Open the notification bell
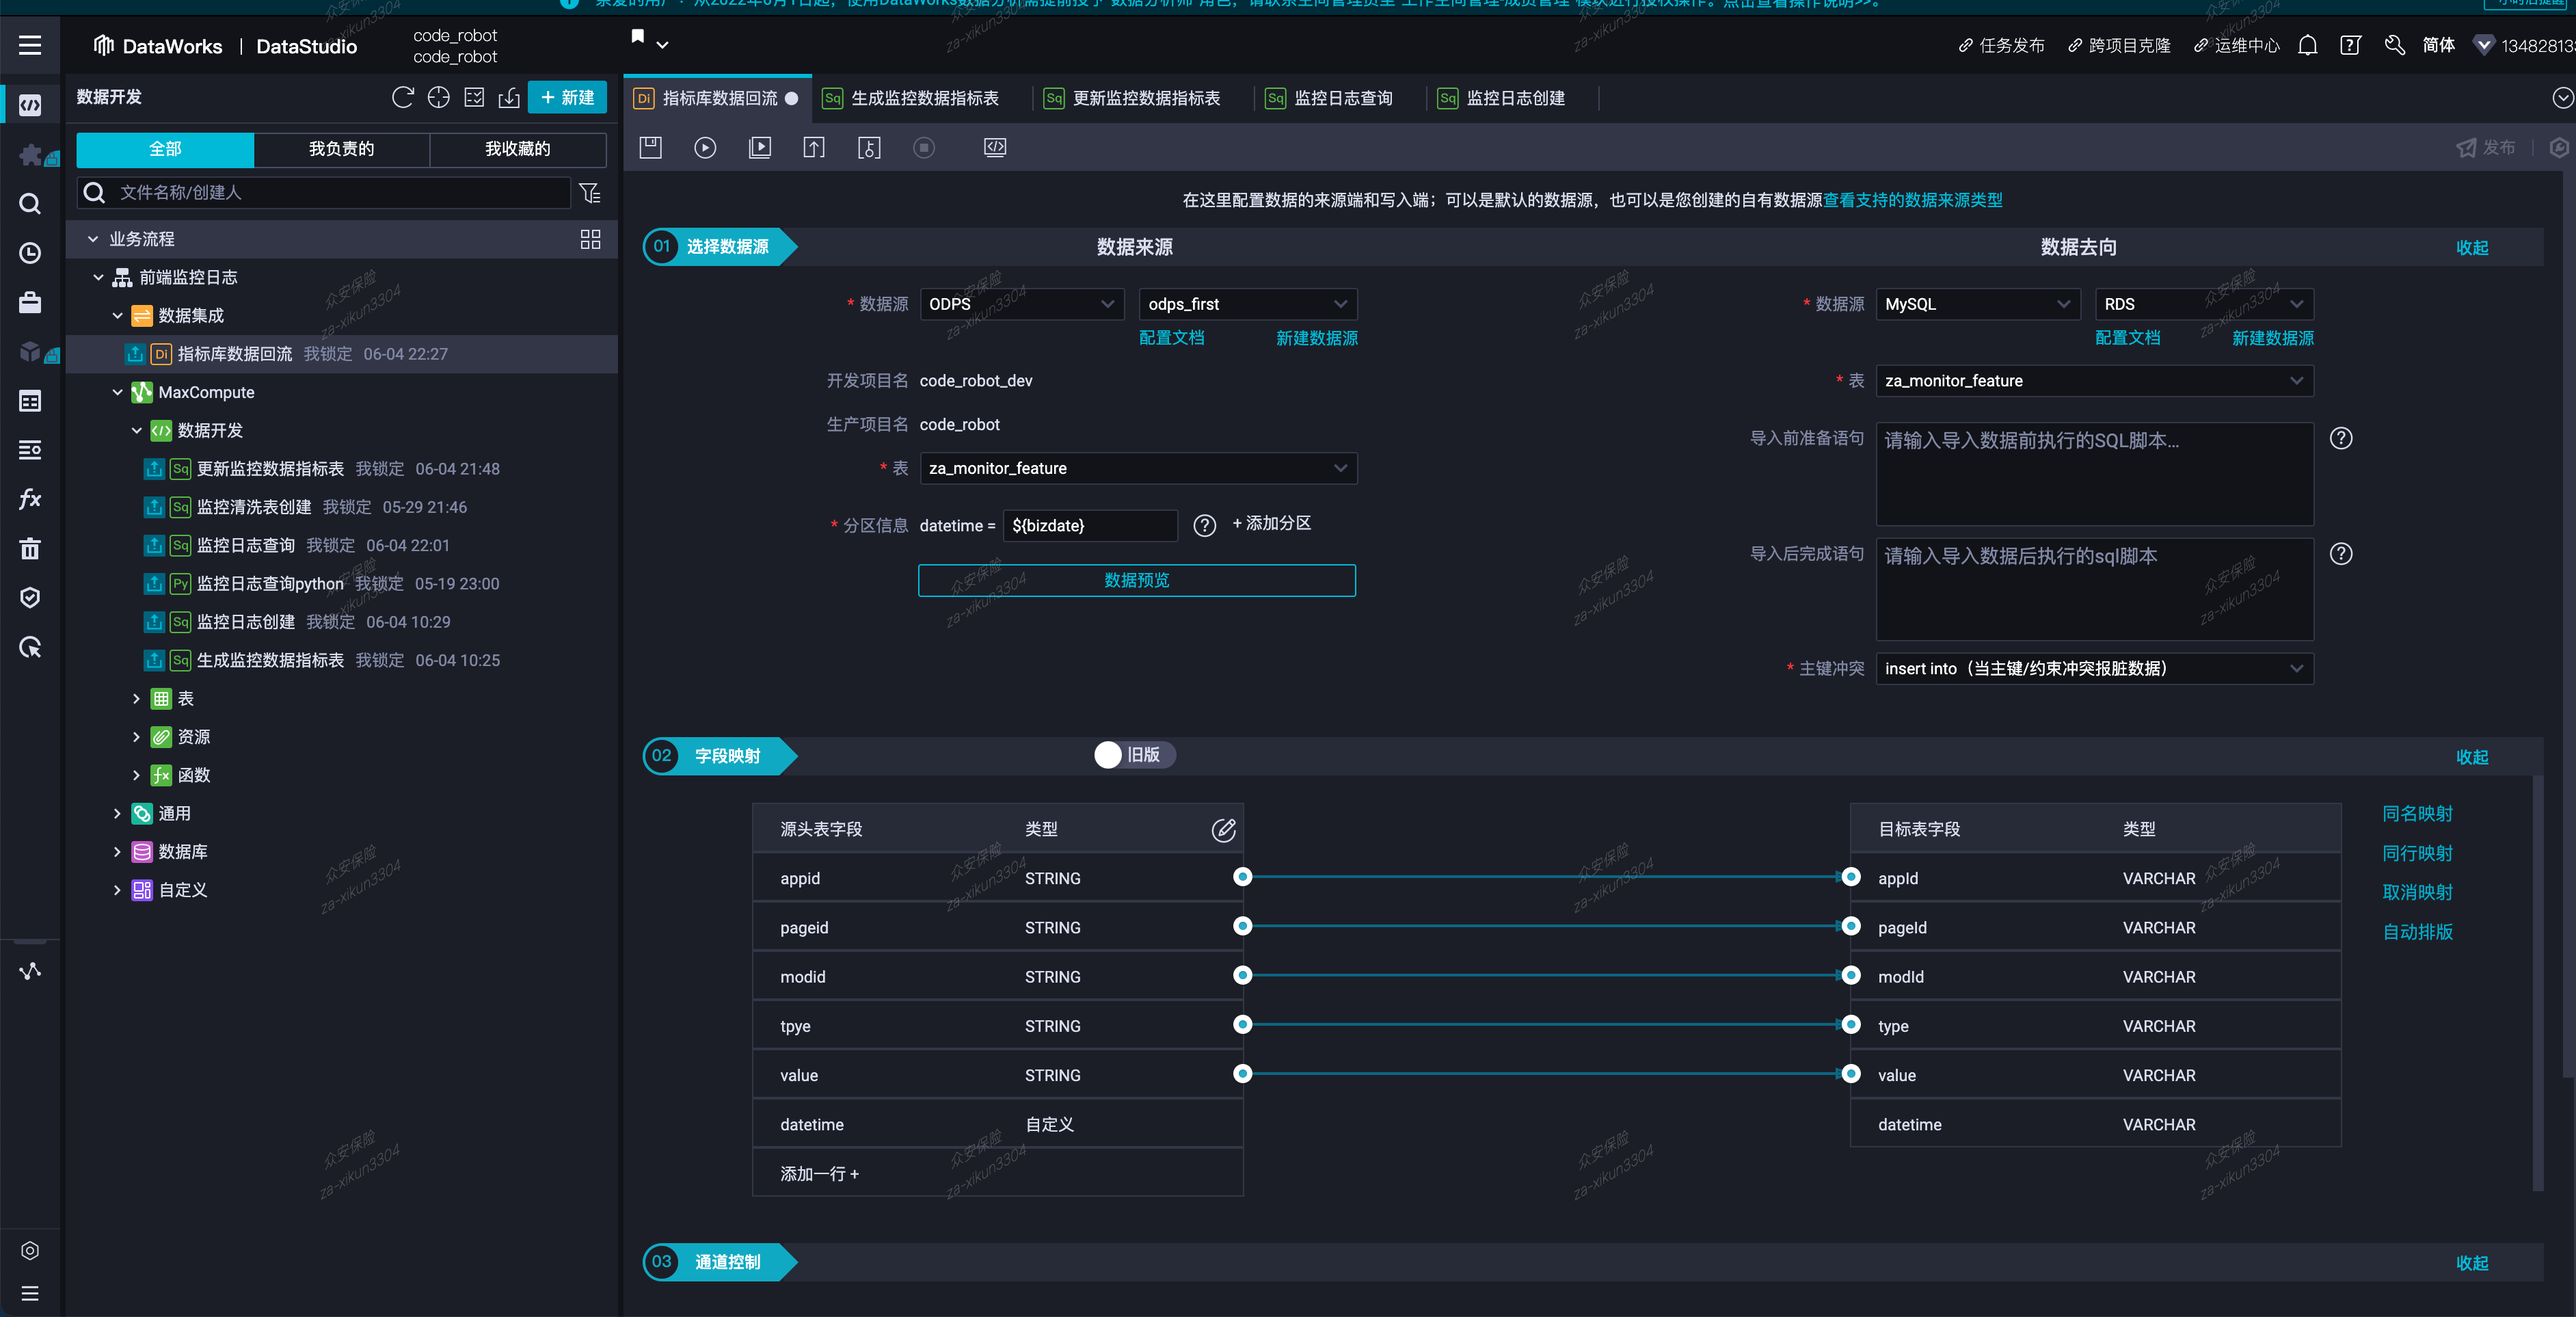 pos(2307,45)
